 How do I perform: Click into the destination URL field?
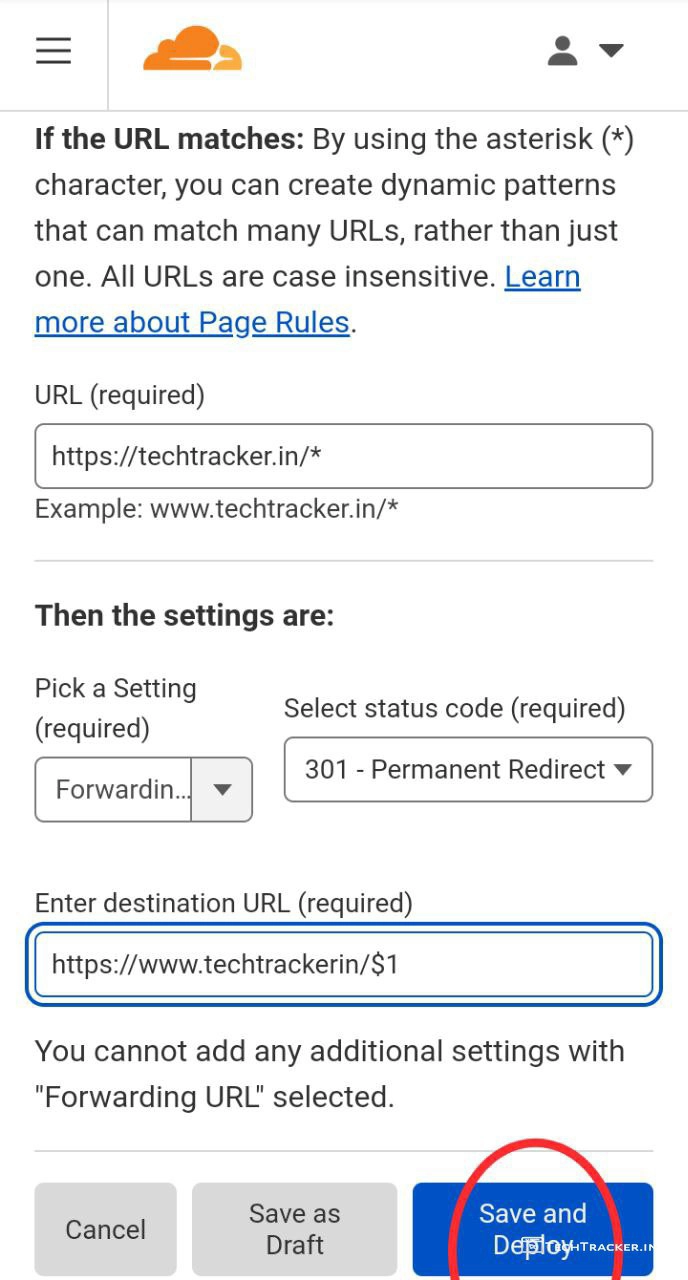point(343,964)
